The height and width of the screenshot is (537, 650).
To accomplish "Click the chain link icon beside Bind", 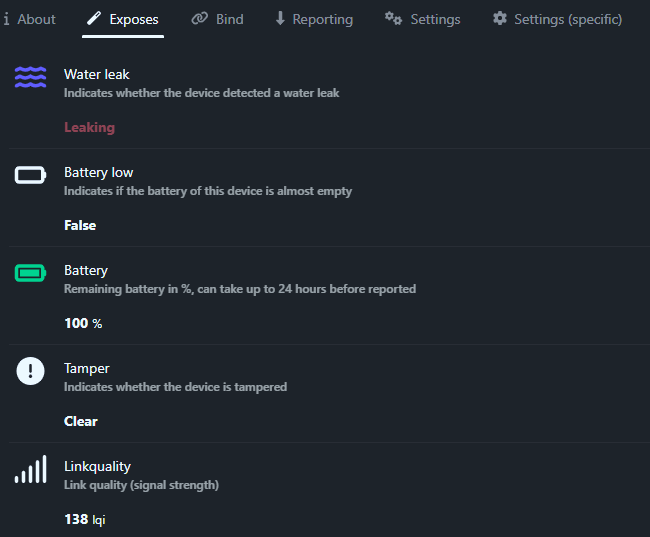I will tap(200, 19).
